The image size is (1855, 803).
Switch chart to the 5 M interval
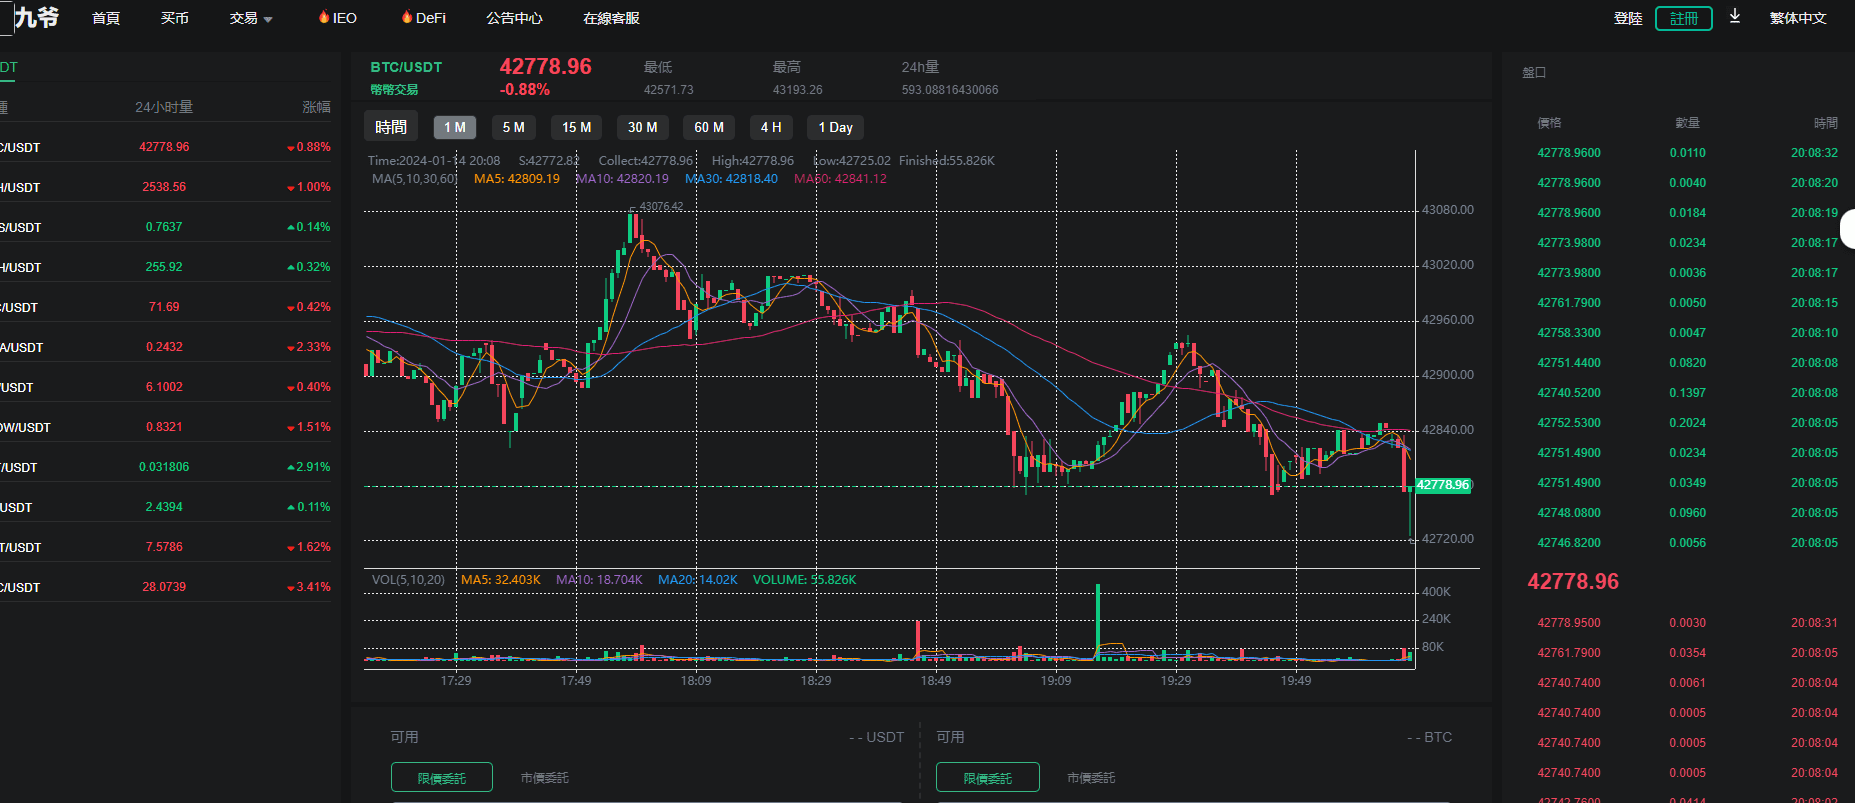click(513, 127)
